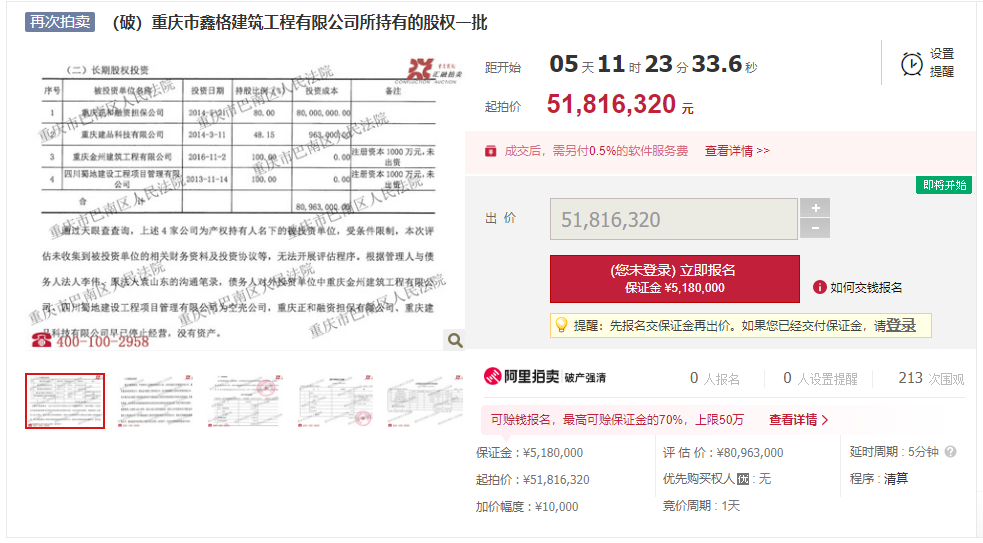View software service fee 查看详情 link
Viewport: 983px width, 543px height.
coord(737,151)
